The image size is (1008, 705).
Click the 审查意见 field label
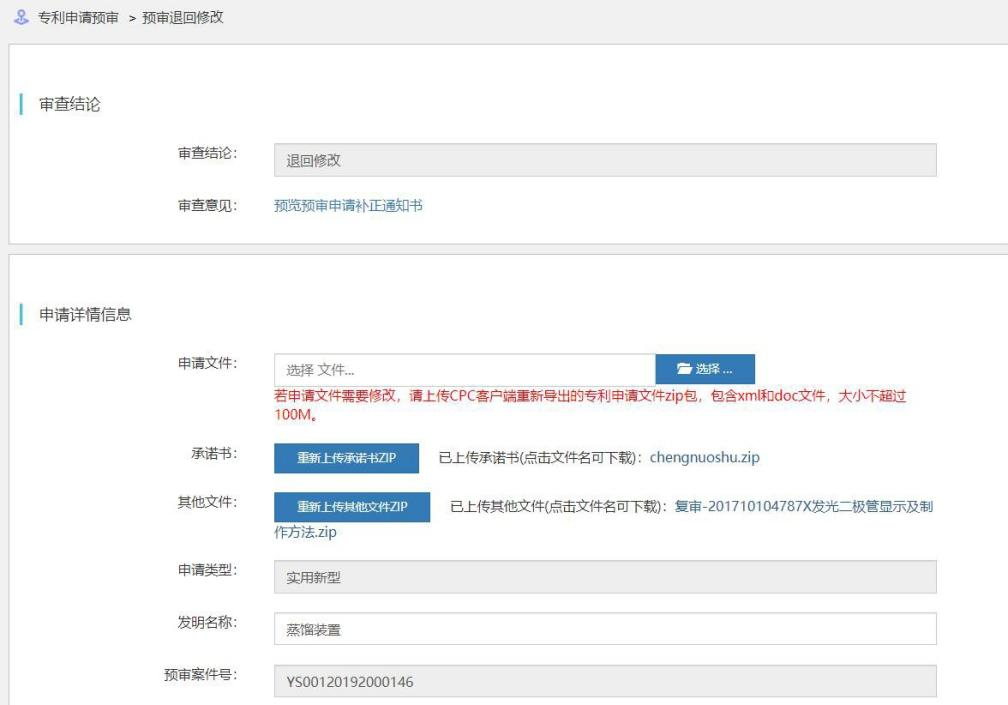(x=207, y=205)
